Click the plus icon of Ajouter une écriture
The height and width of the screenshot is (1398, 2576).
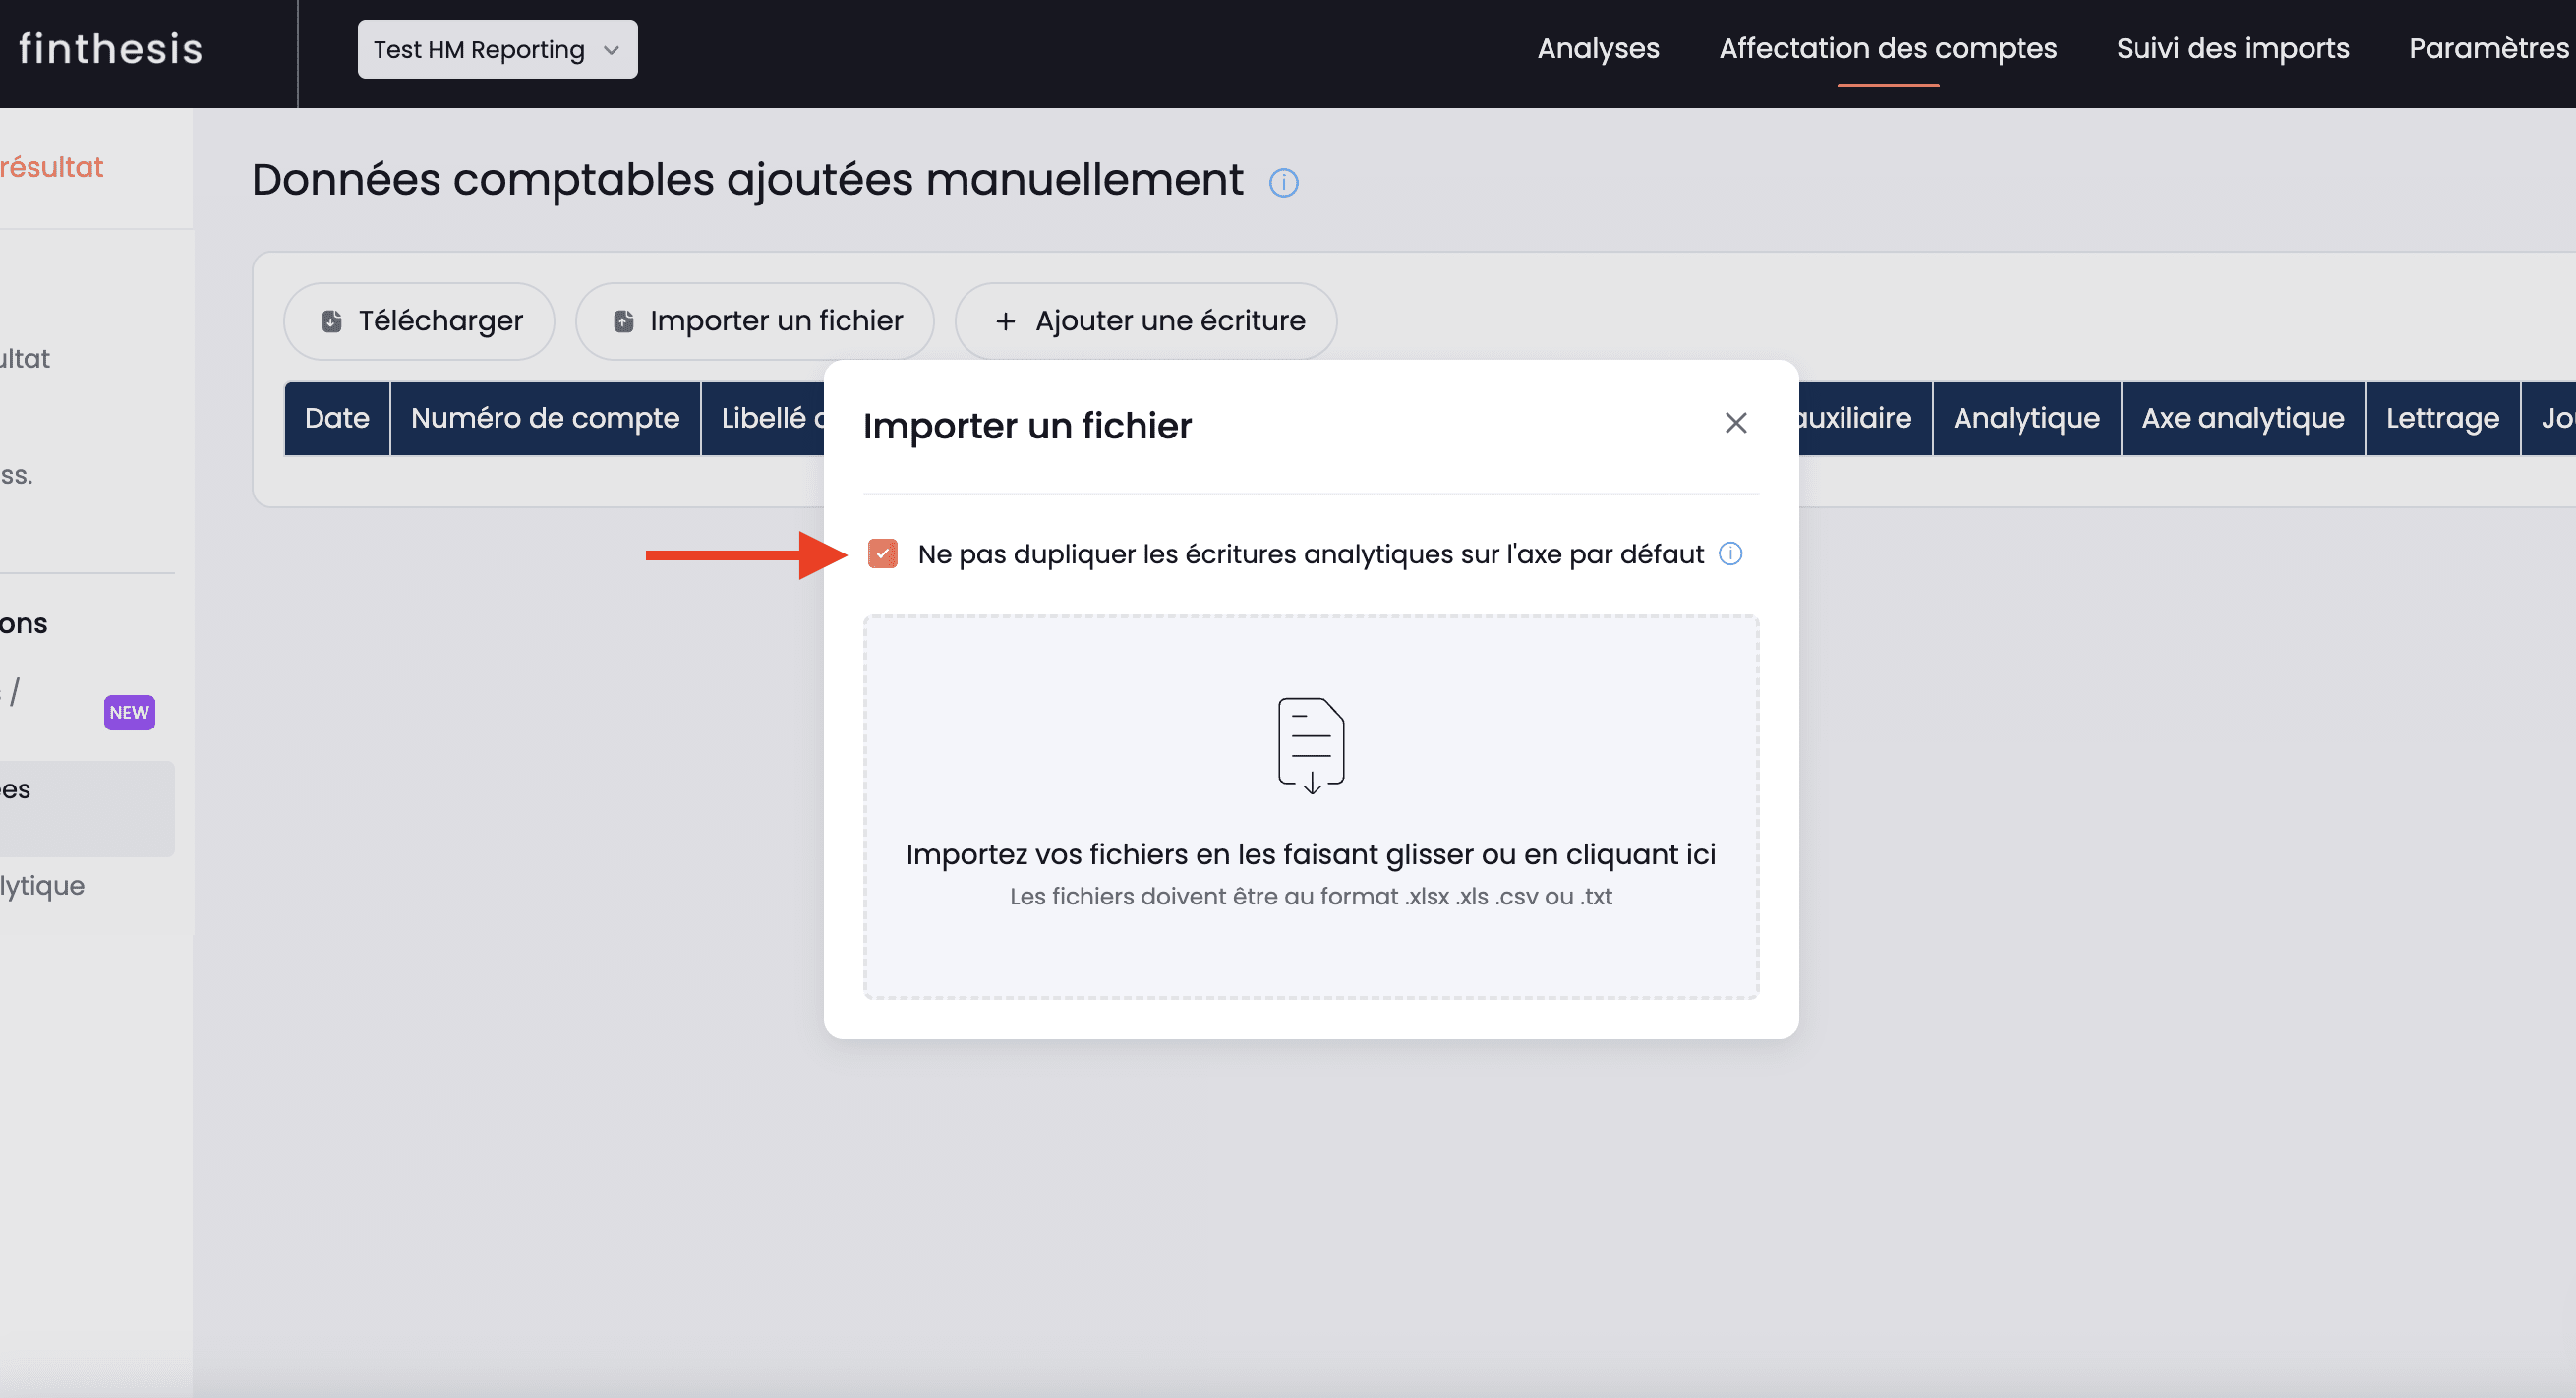click(1005, 321)
